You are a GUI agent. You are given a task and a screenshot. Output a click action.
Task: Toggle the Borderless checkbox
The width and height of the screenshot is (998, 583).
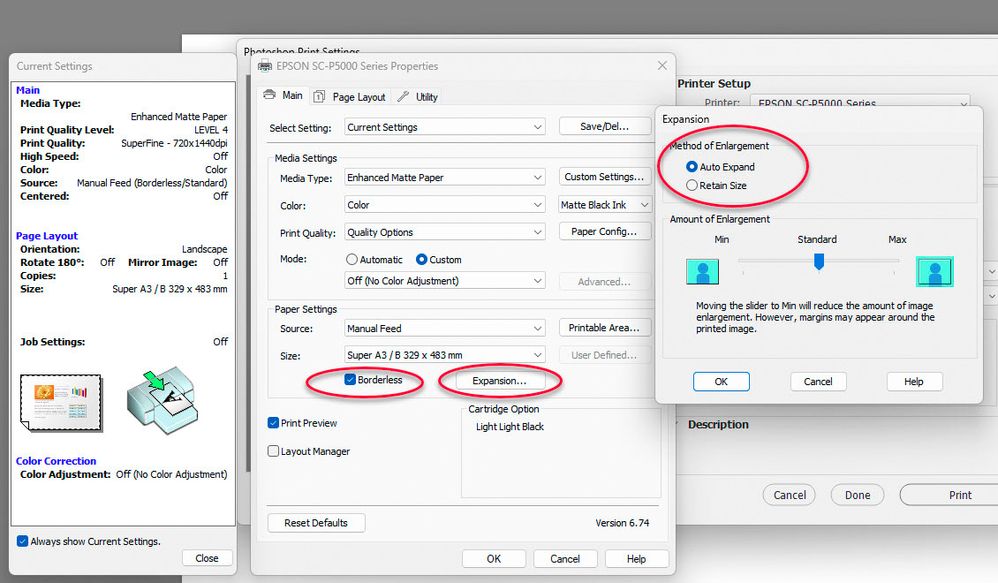(x=350, y=380)
